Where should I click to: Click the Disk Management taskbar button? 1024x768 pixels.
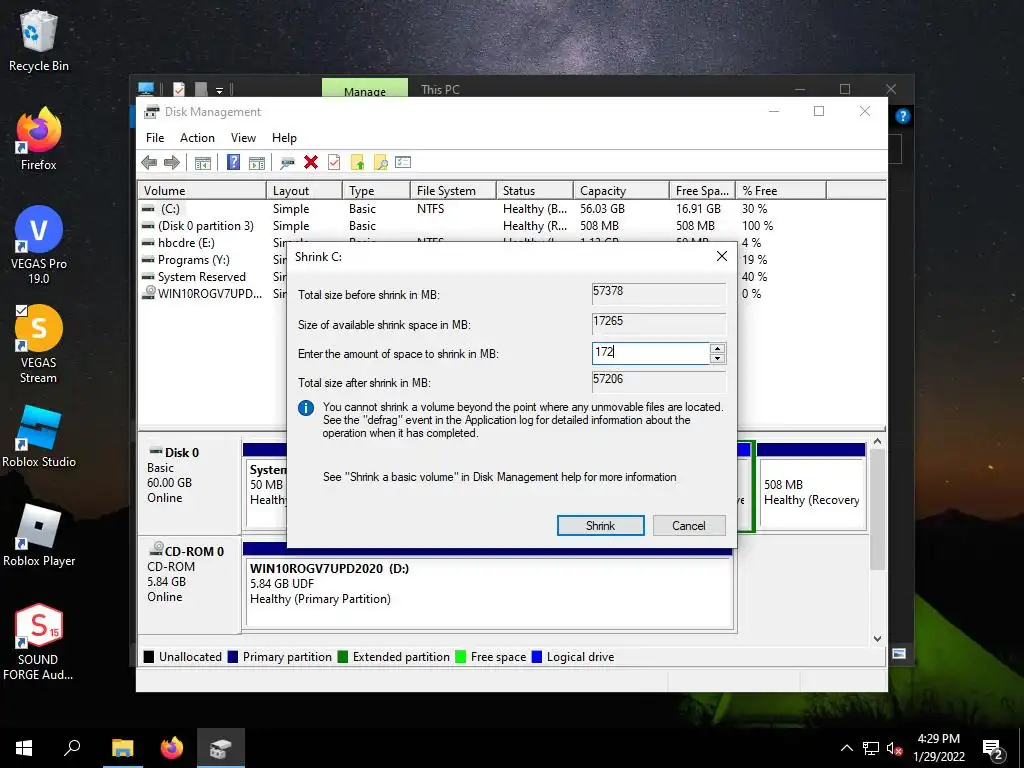tap(221, 748)
